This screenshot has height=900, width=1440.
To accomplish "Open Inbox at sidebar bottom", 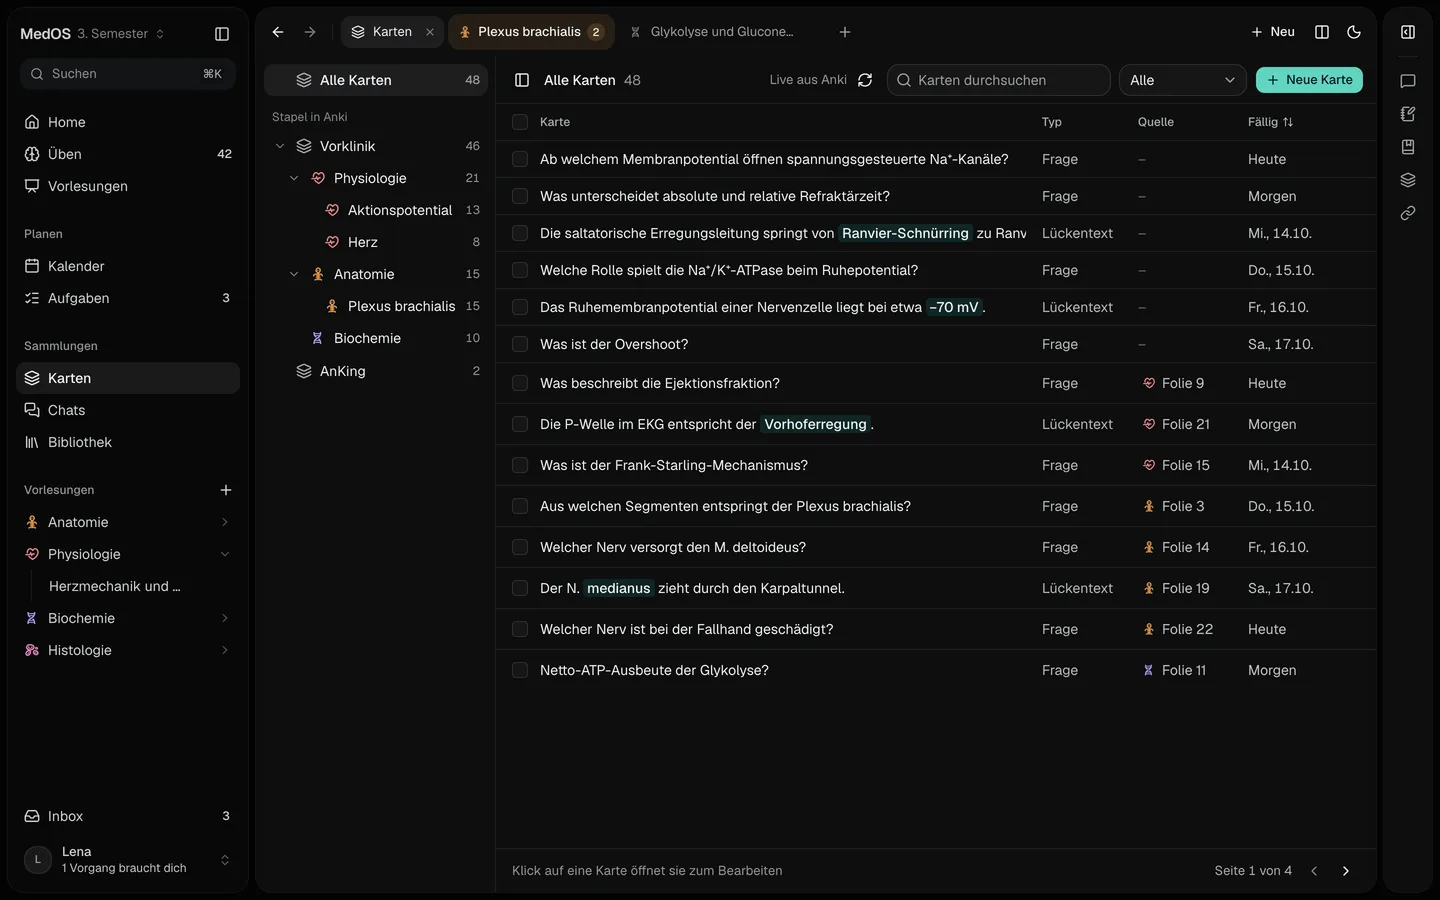I will 128,816.
